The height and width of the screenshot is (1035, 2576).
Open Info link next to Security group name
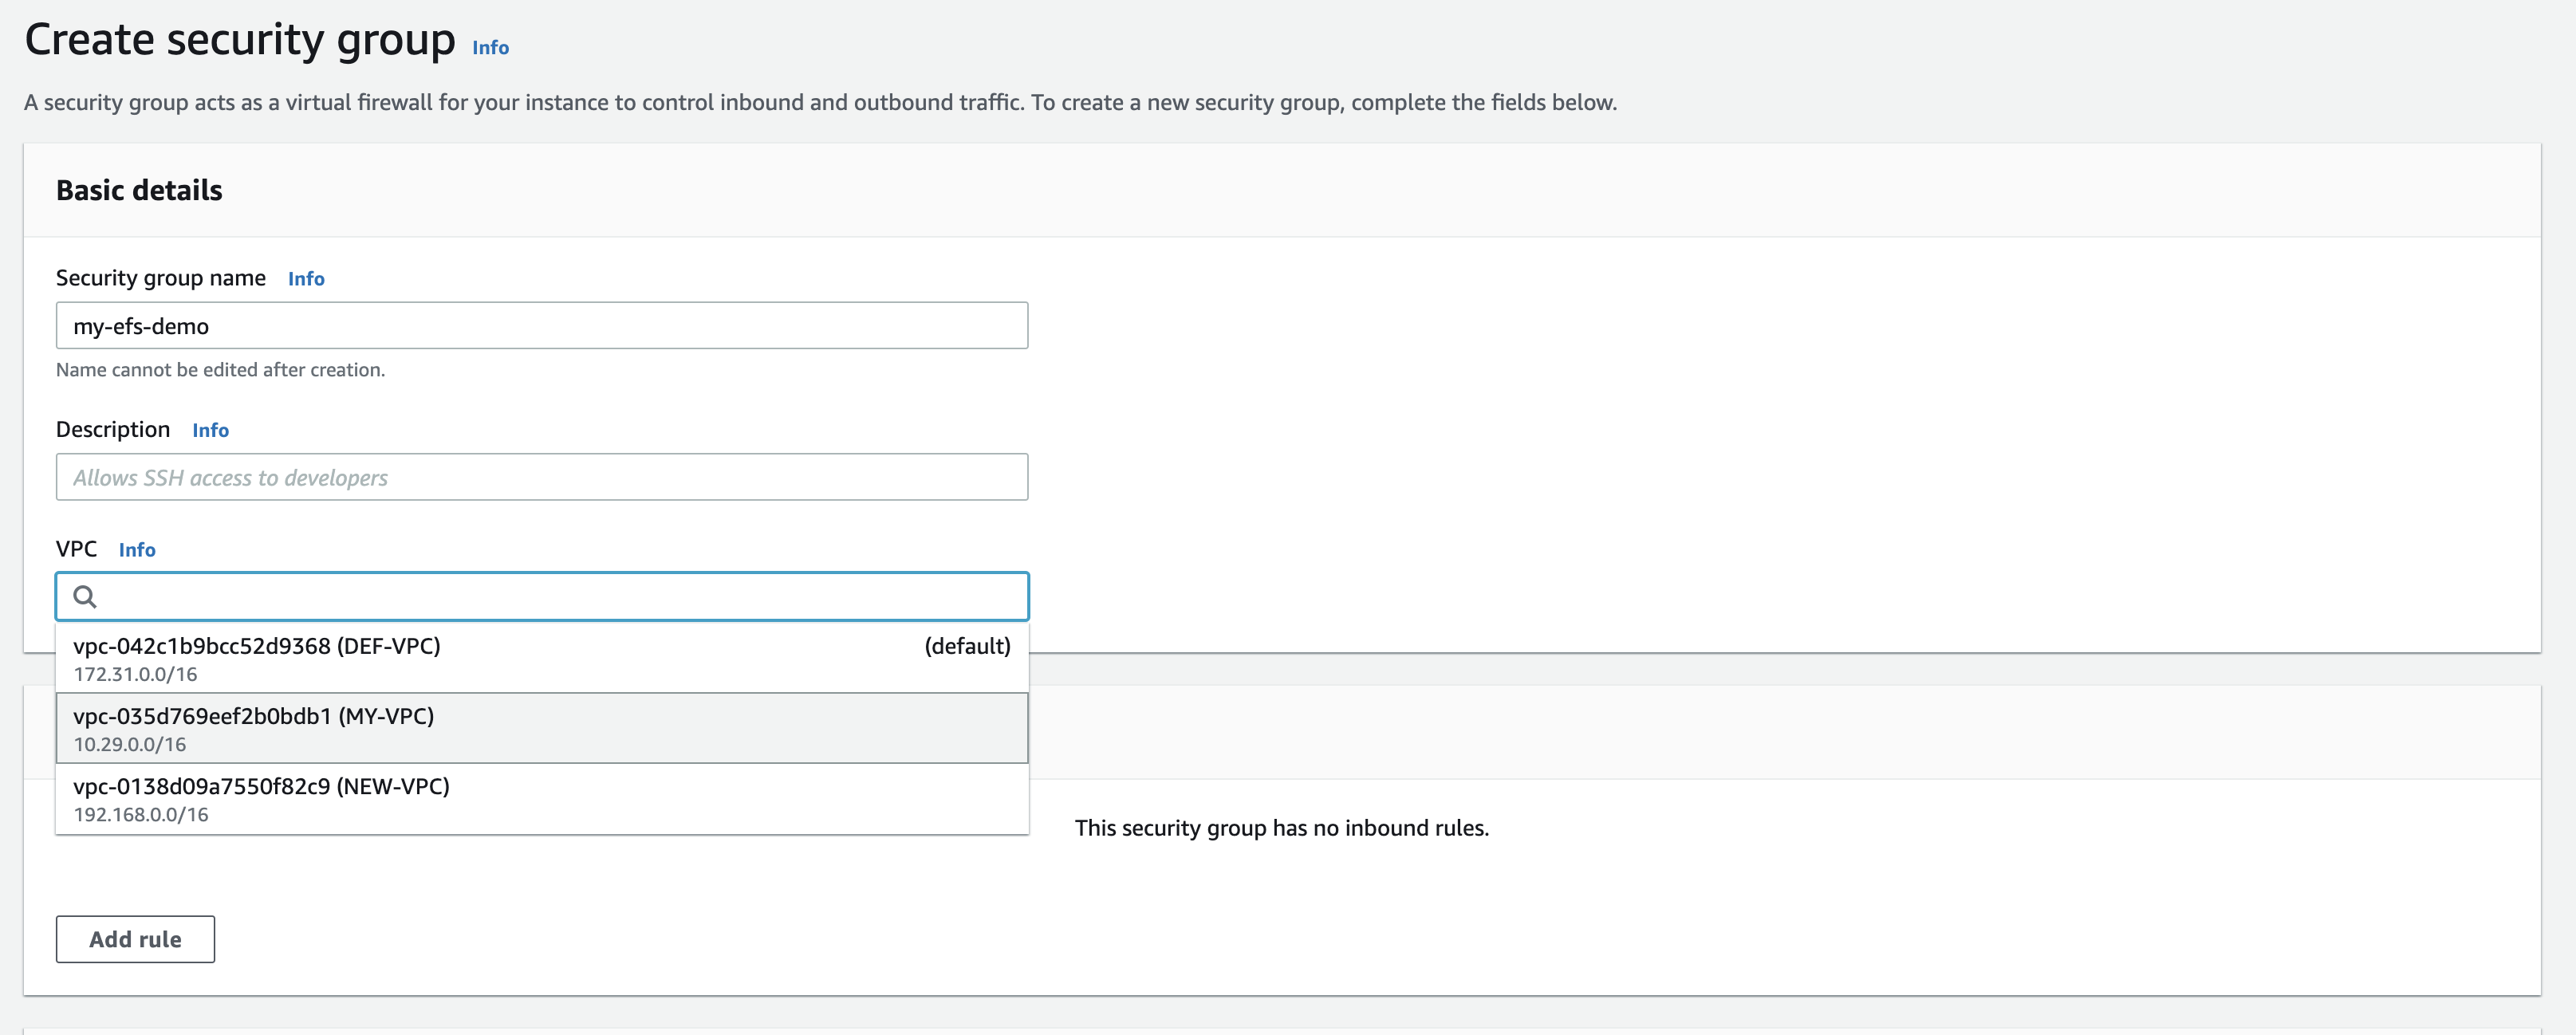[306, 279]
